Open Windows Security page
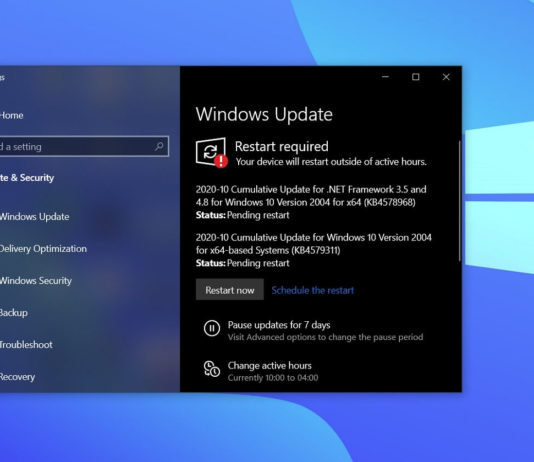Image resolution: width=534 pixels, height=462 pixels. coord(36,281)
